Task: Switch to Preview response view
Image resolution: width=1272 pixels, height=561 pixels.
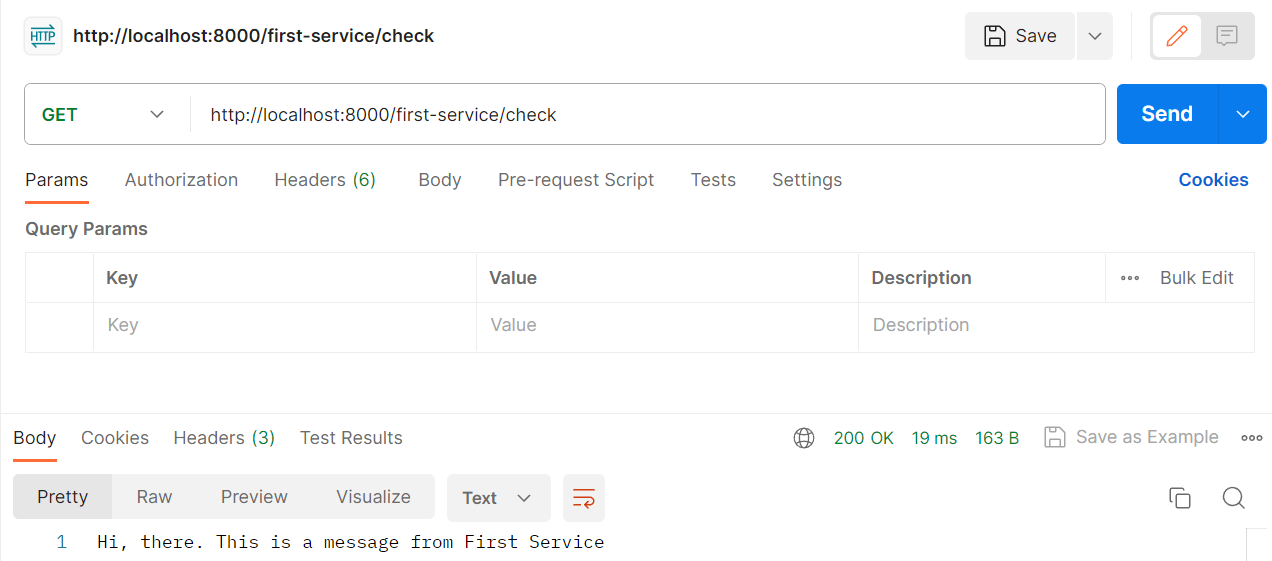Action: point(254,497)
